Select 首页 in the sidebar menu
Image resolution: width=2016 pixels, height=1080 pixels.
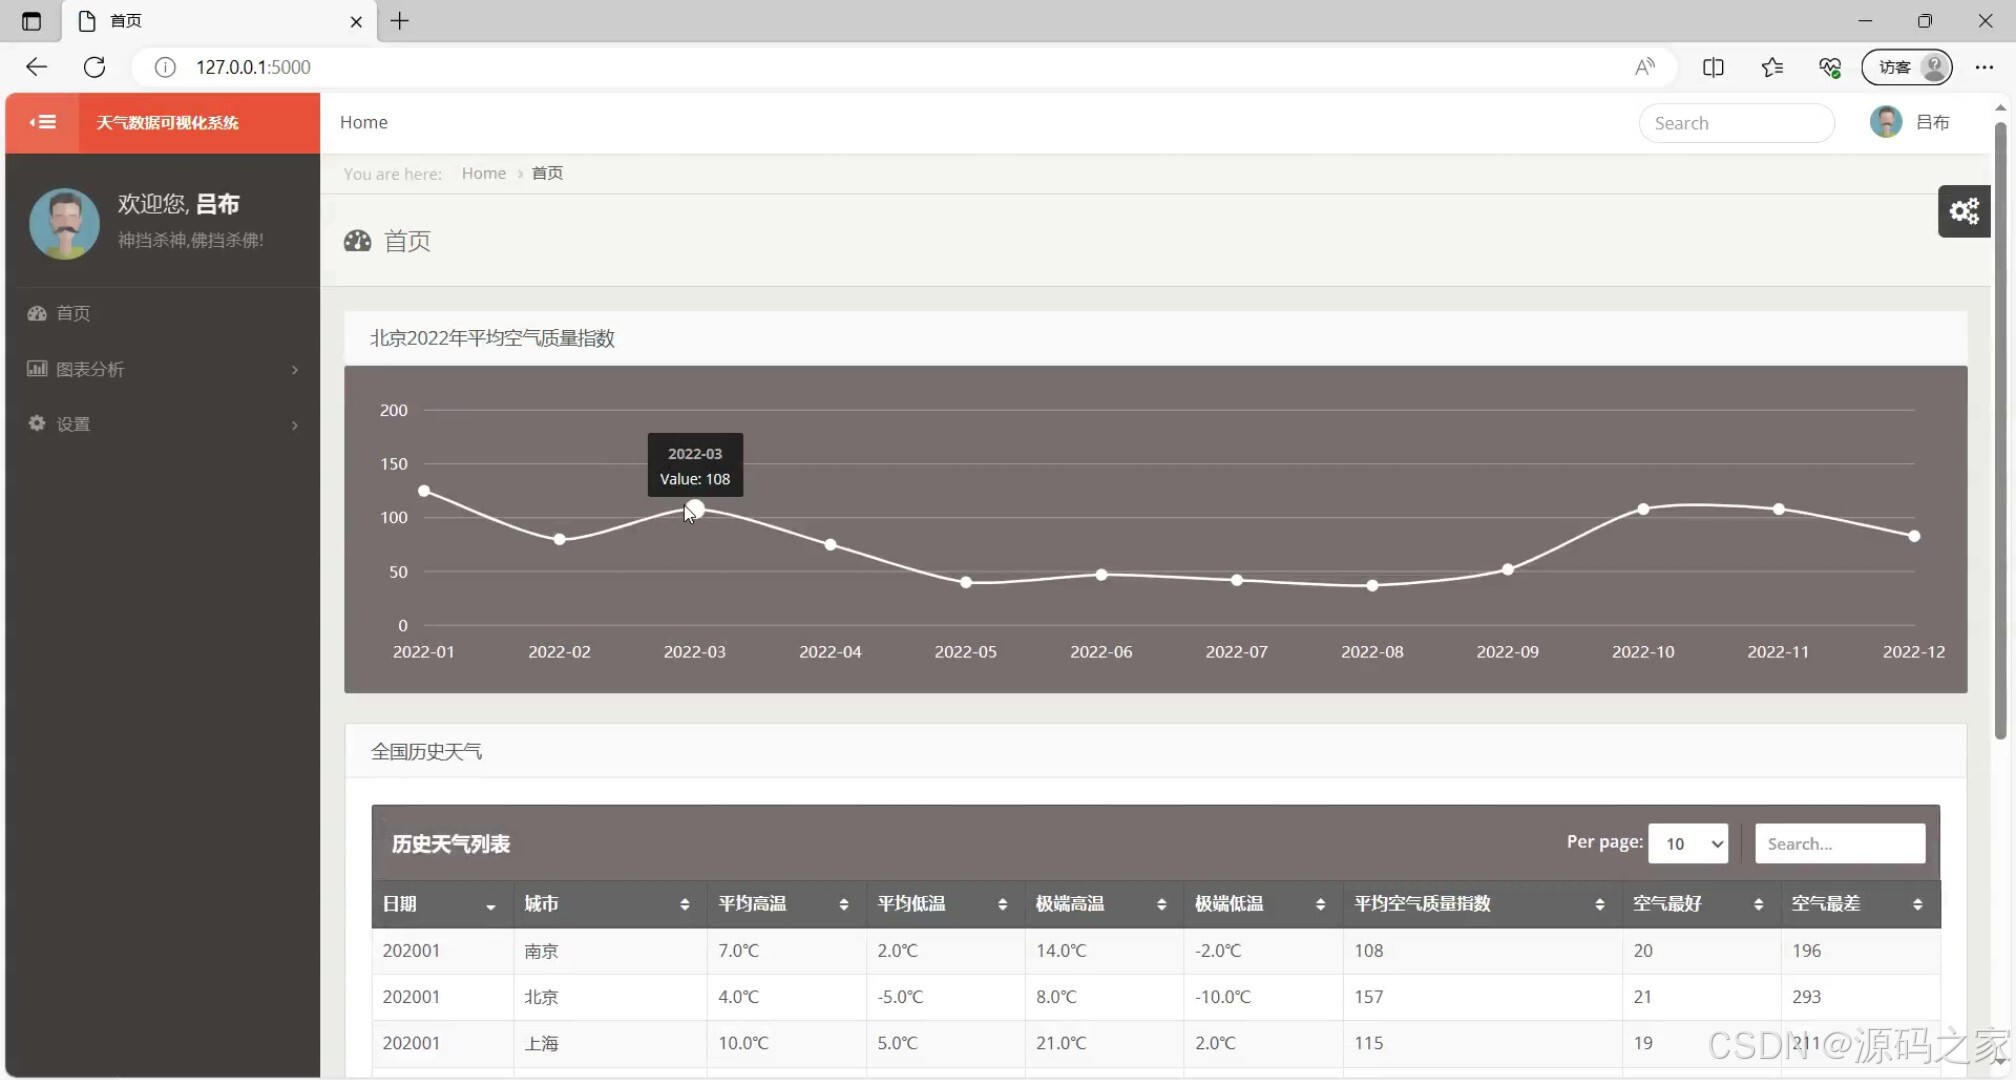72,314
